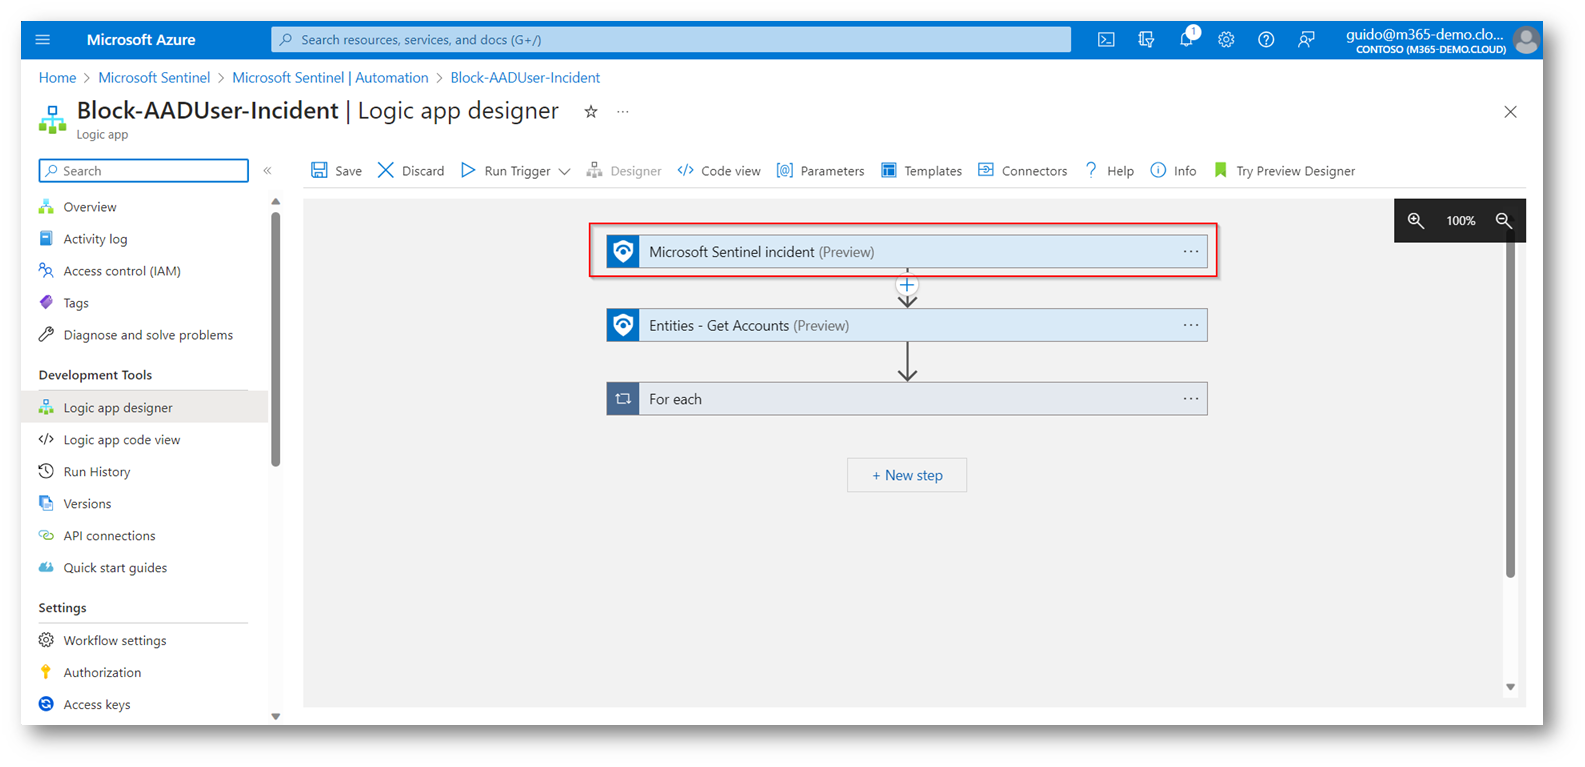
Task: Expand the Entities - Get Accounts step
Action: [906, 325]
